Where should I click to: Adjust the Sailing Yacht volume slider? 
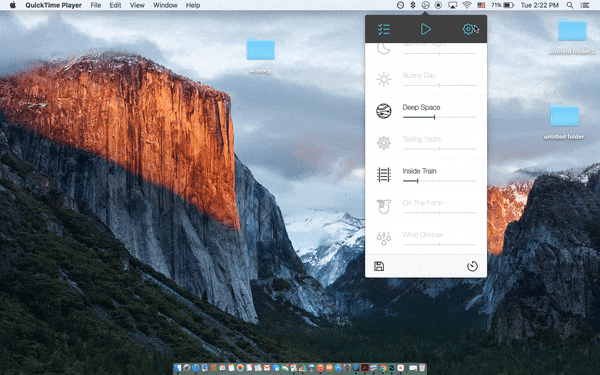click(x=439, y=149)
